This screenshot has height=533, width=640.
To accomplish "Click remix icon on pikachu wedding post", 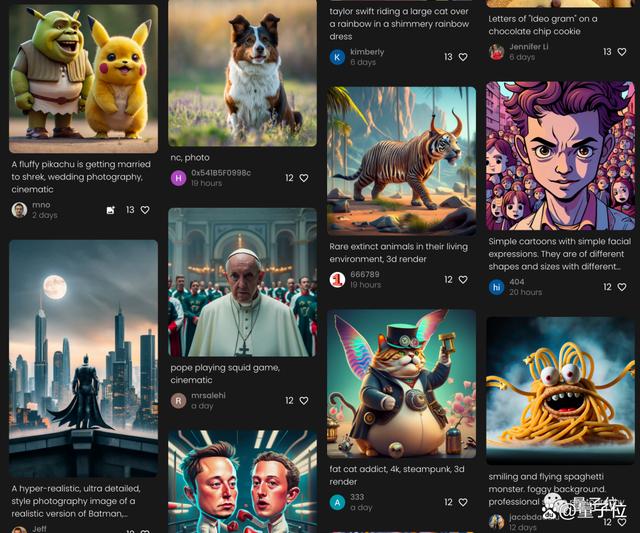I will [x=111, y=210].
